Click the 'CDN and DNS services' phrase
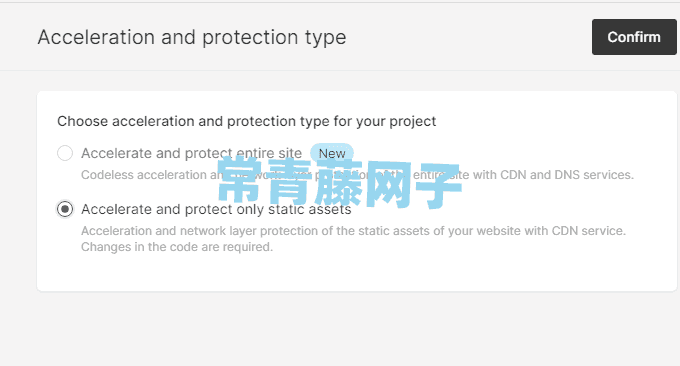The image size is (680, 366). (566, 175)
